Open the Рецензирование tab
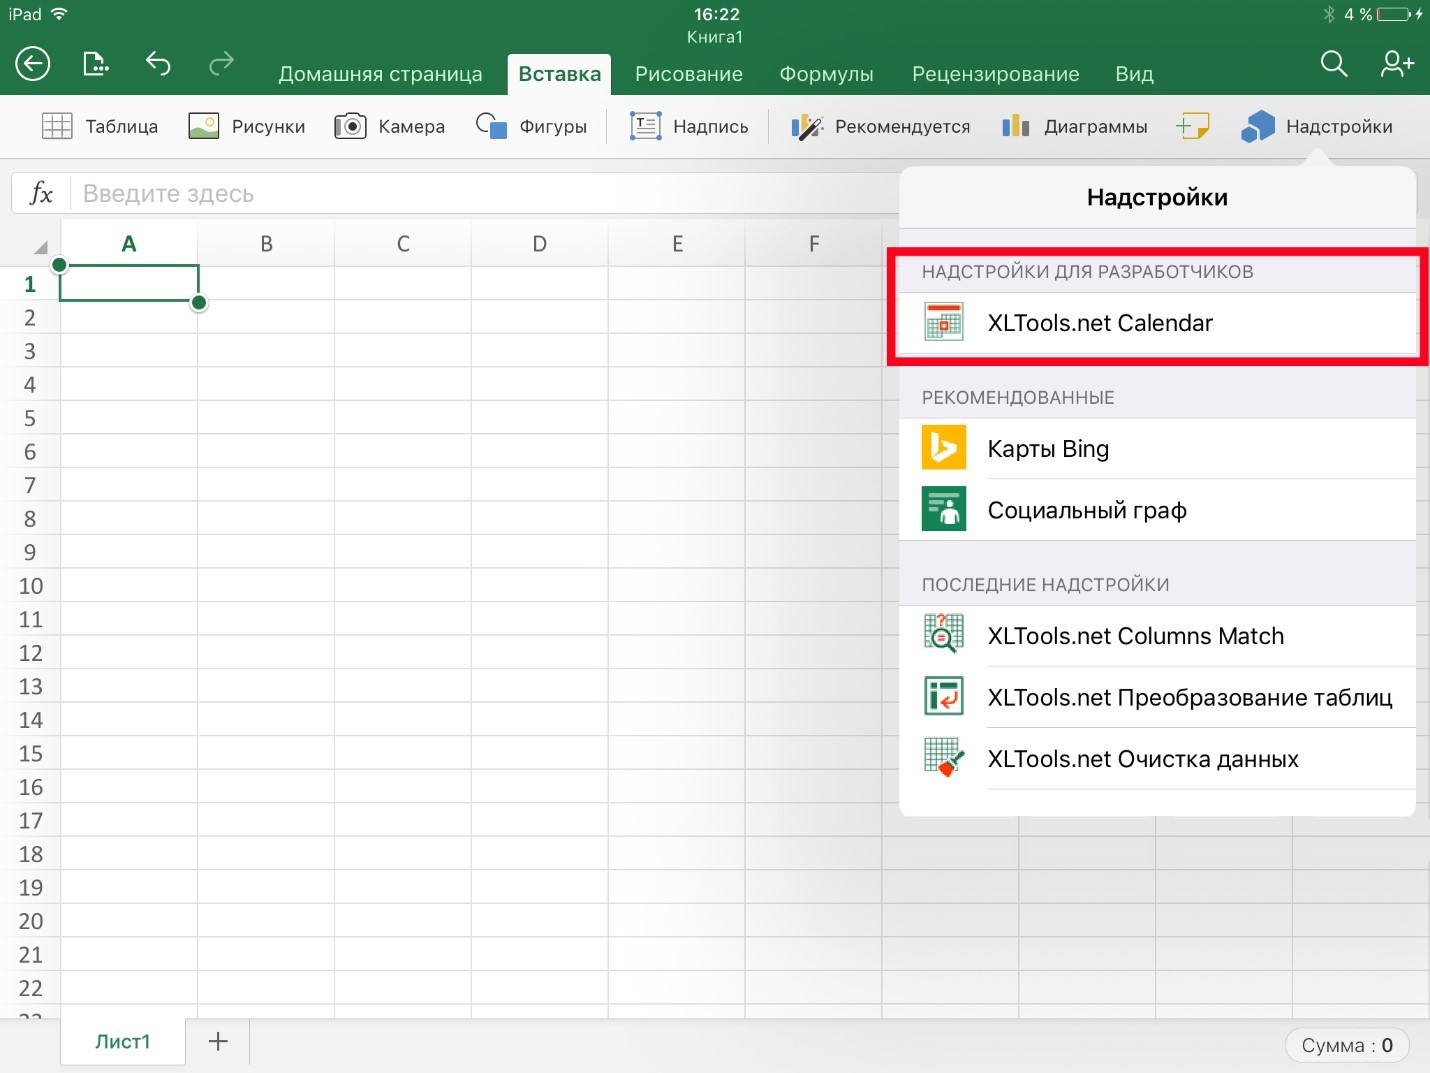The image size is (1430, 1073). (x=996, y=74)
